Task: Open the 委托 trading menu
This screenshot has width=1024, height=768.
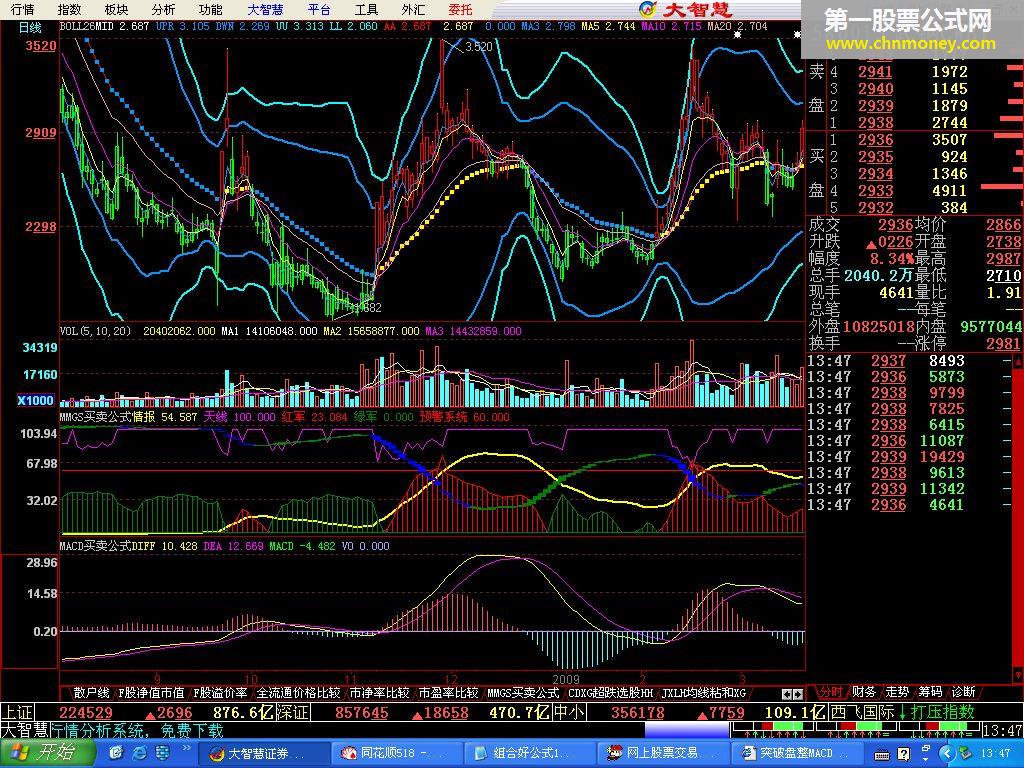Action: (x=460, y=9)
